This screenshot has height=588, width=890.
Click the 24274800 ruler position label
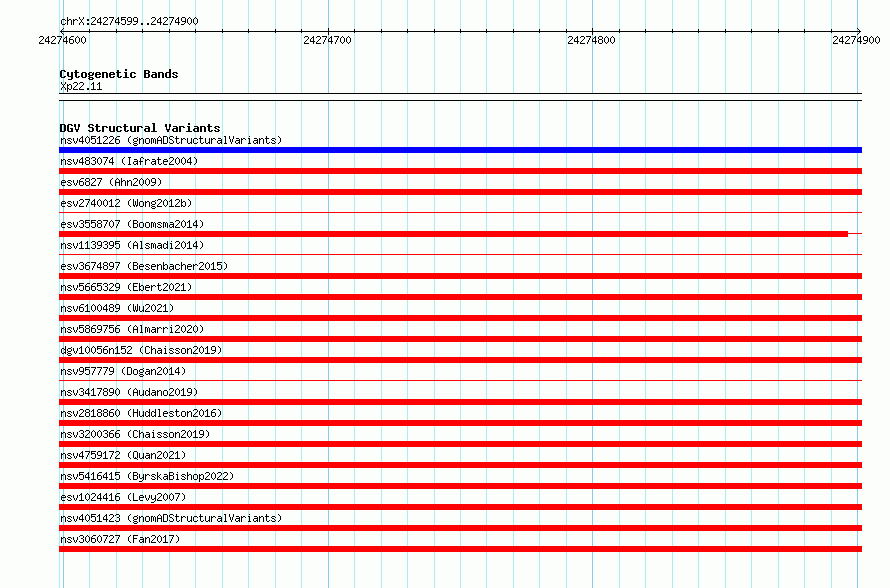[x=591, y=40]
